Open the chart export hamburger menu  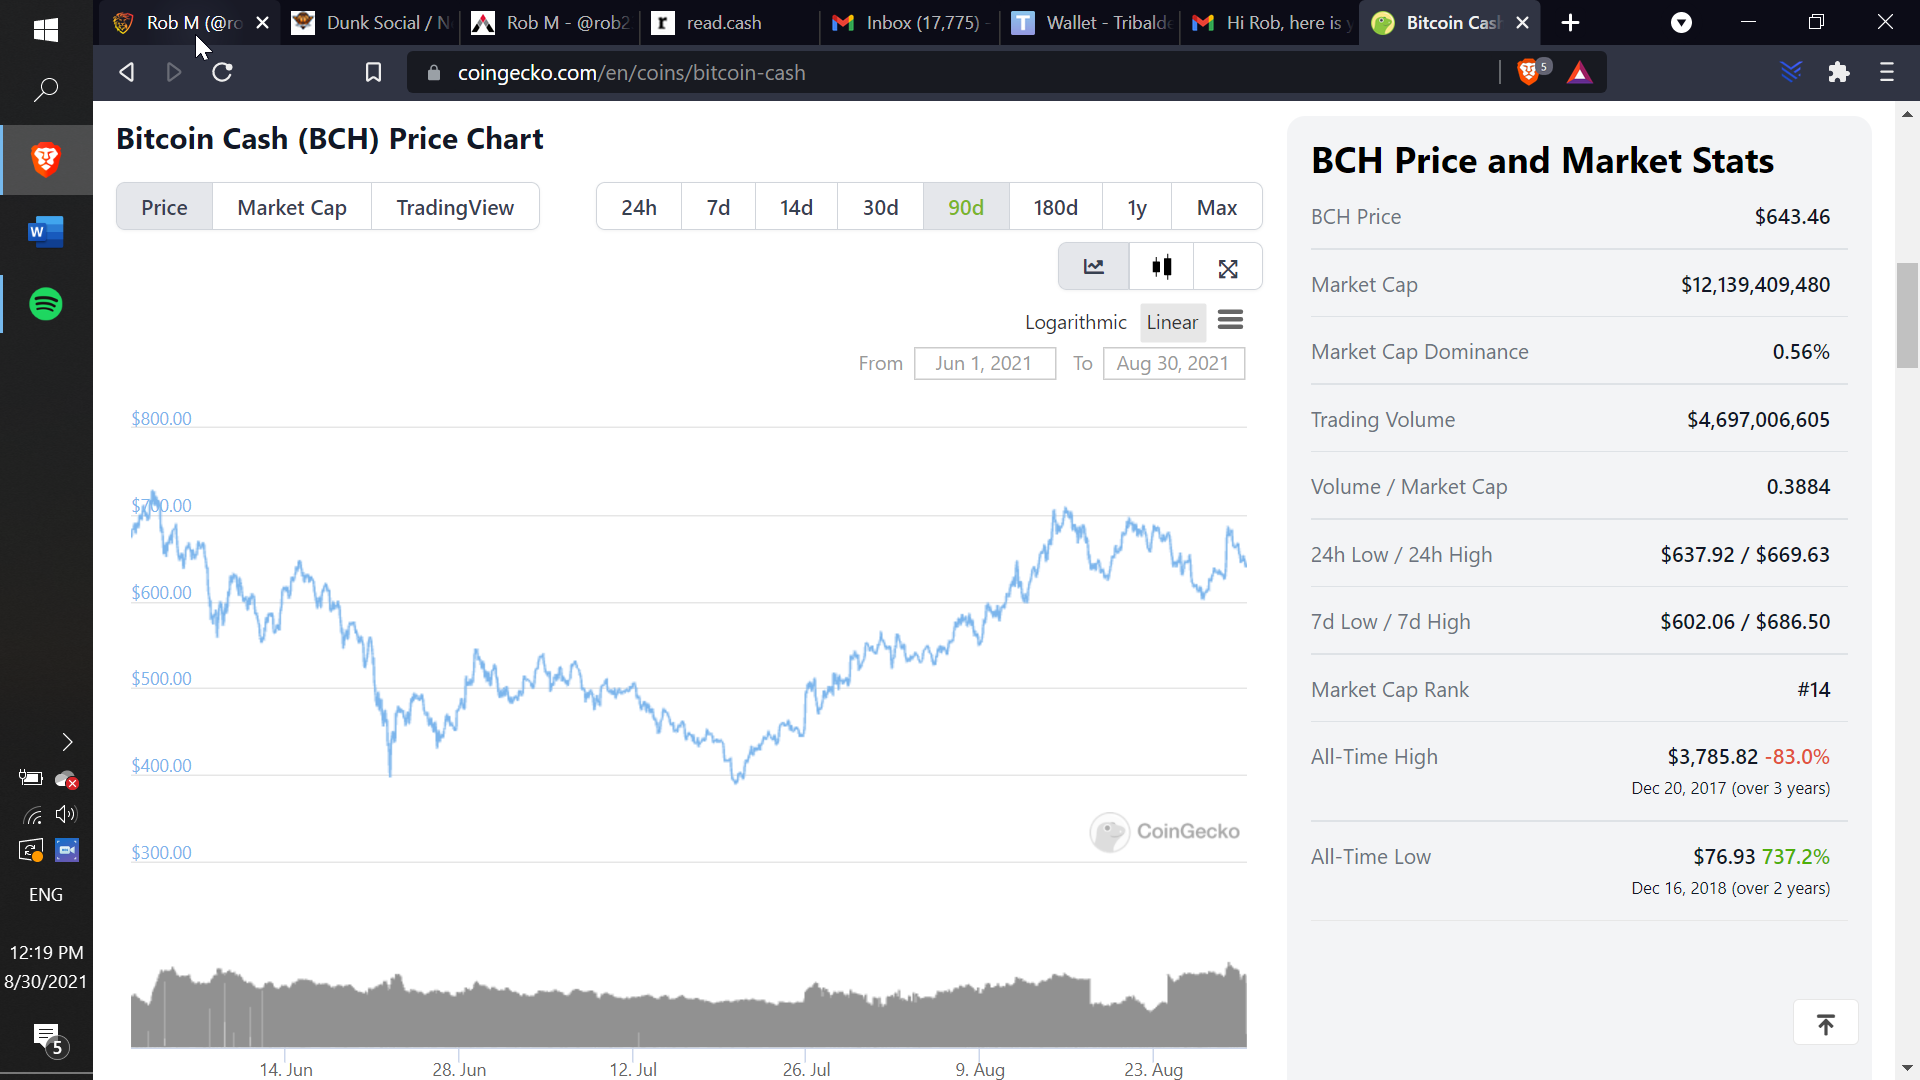point(1230,320)
